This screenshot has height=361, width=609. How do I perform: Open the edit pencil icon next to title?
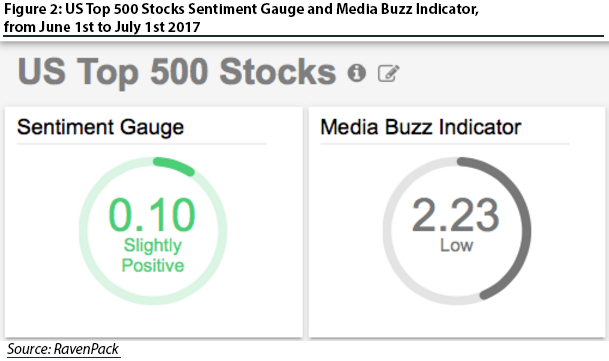click(388, 73)
